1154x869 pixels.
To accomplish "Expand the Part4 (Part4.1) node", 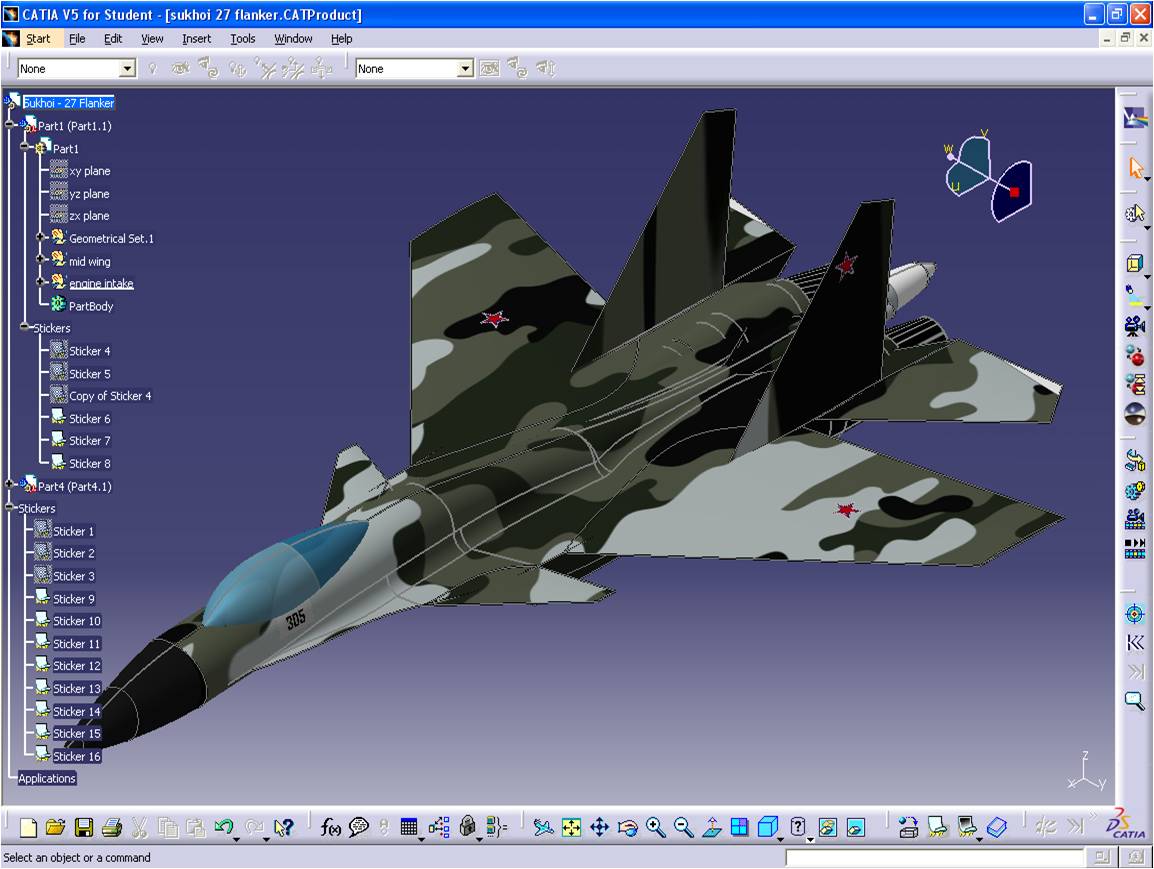I will (x=10, y=485).
